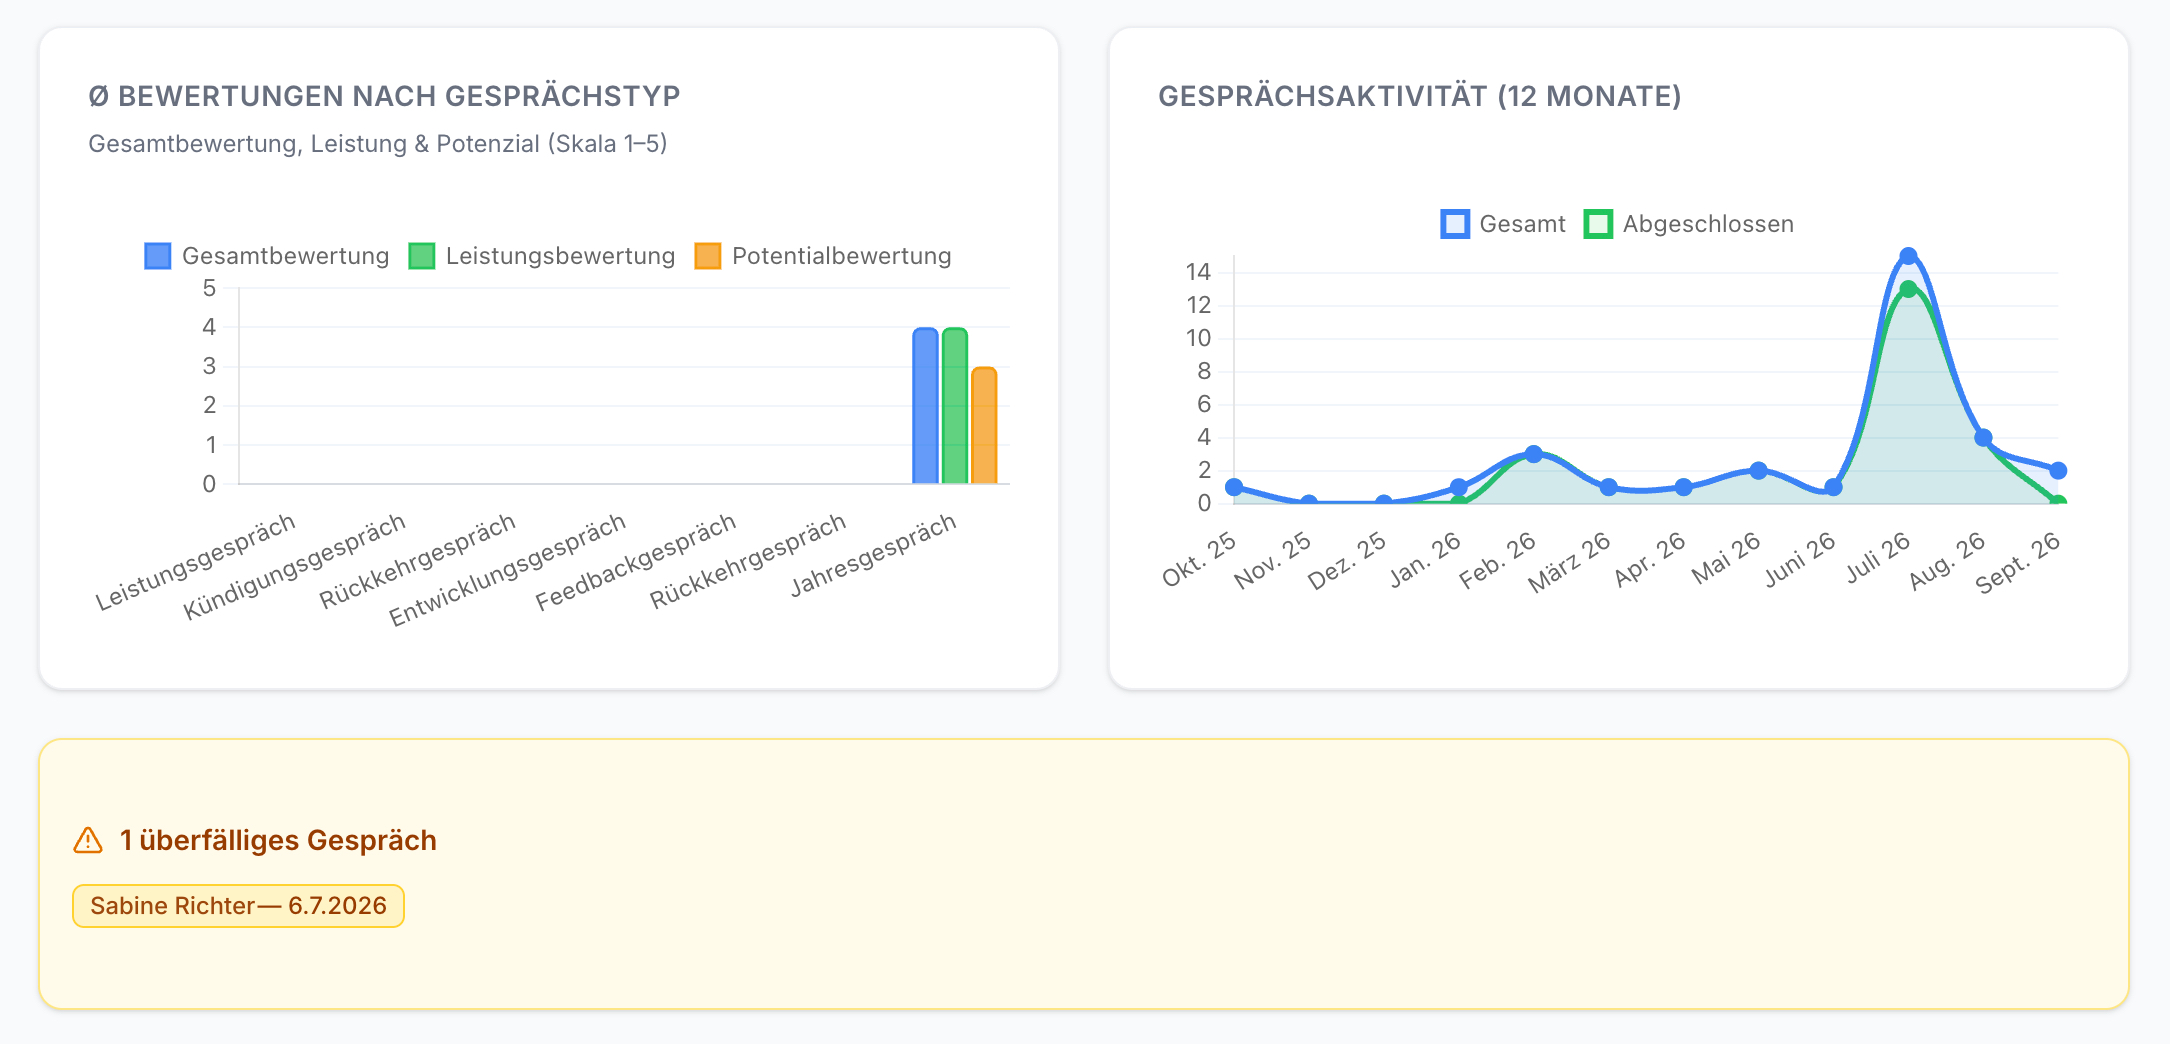2170x1044 pixels.
Task: Select the Jan. 26 Gesamt blue point
Action: click(x=1459, y=487)
